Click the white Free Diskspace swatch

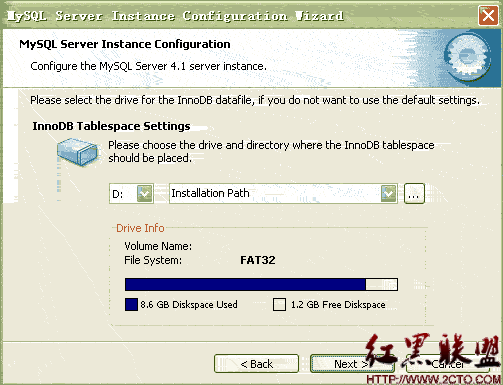279,305
